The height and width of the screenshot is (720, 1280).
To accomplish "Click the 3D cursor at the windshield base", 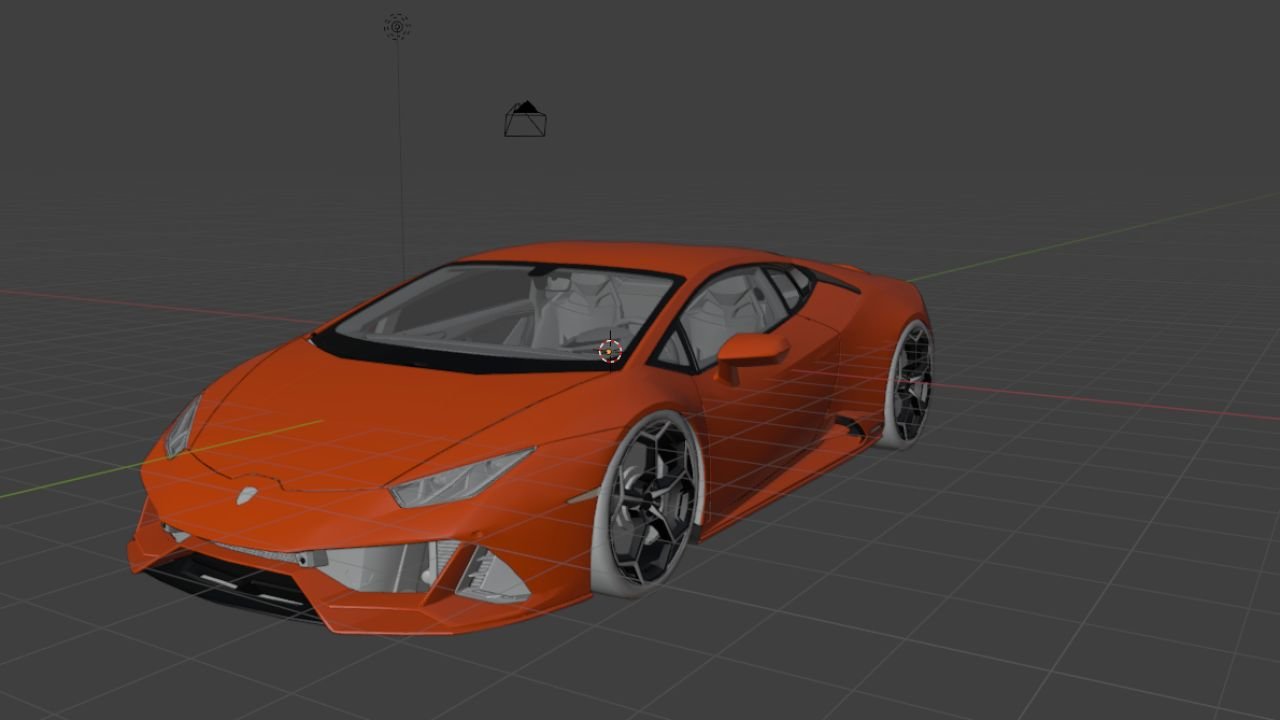I will pyautogui.click(x=610, y=351).
